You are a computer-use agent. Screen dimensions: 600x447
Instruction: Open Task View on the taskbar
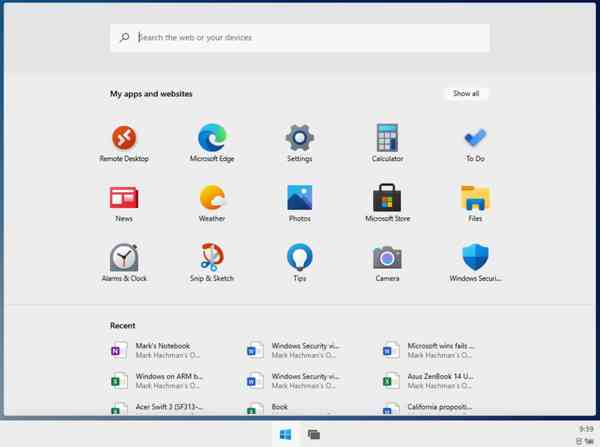(314, 434)
